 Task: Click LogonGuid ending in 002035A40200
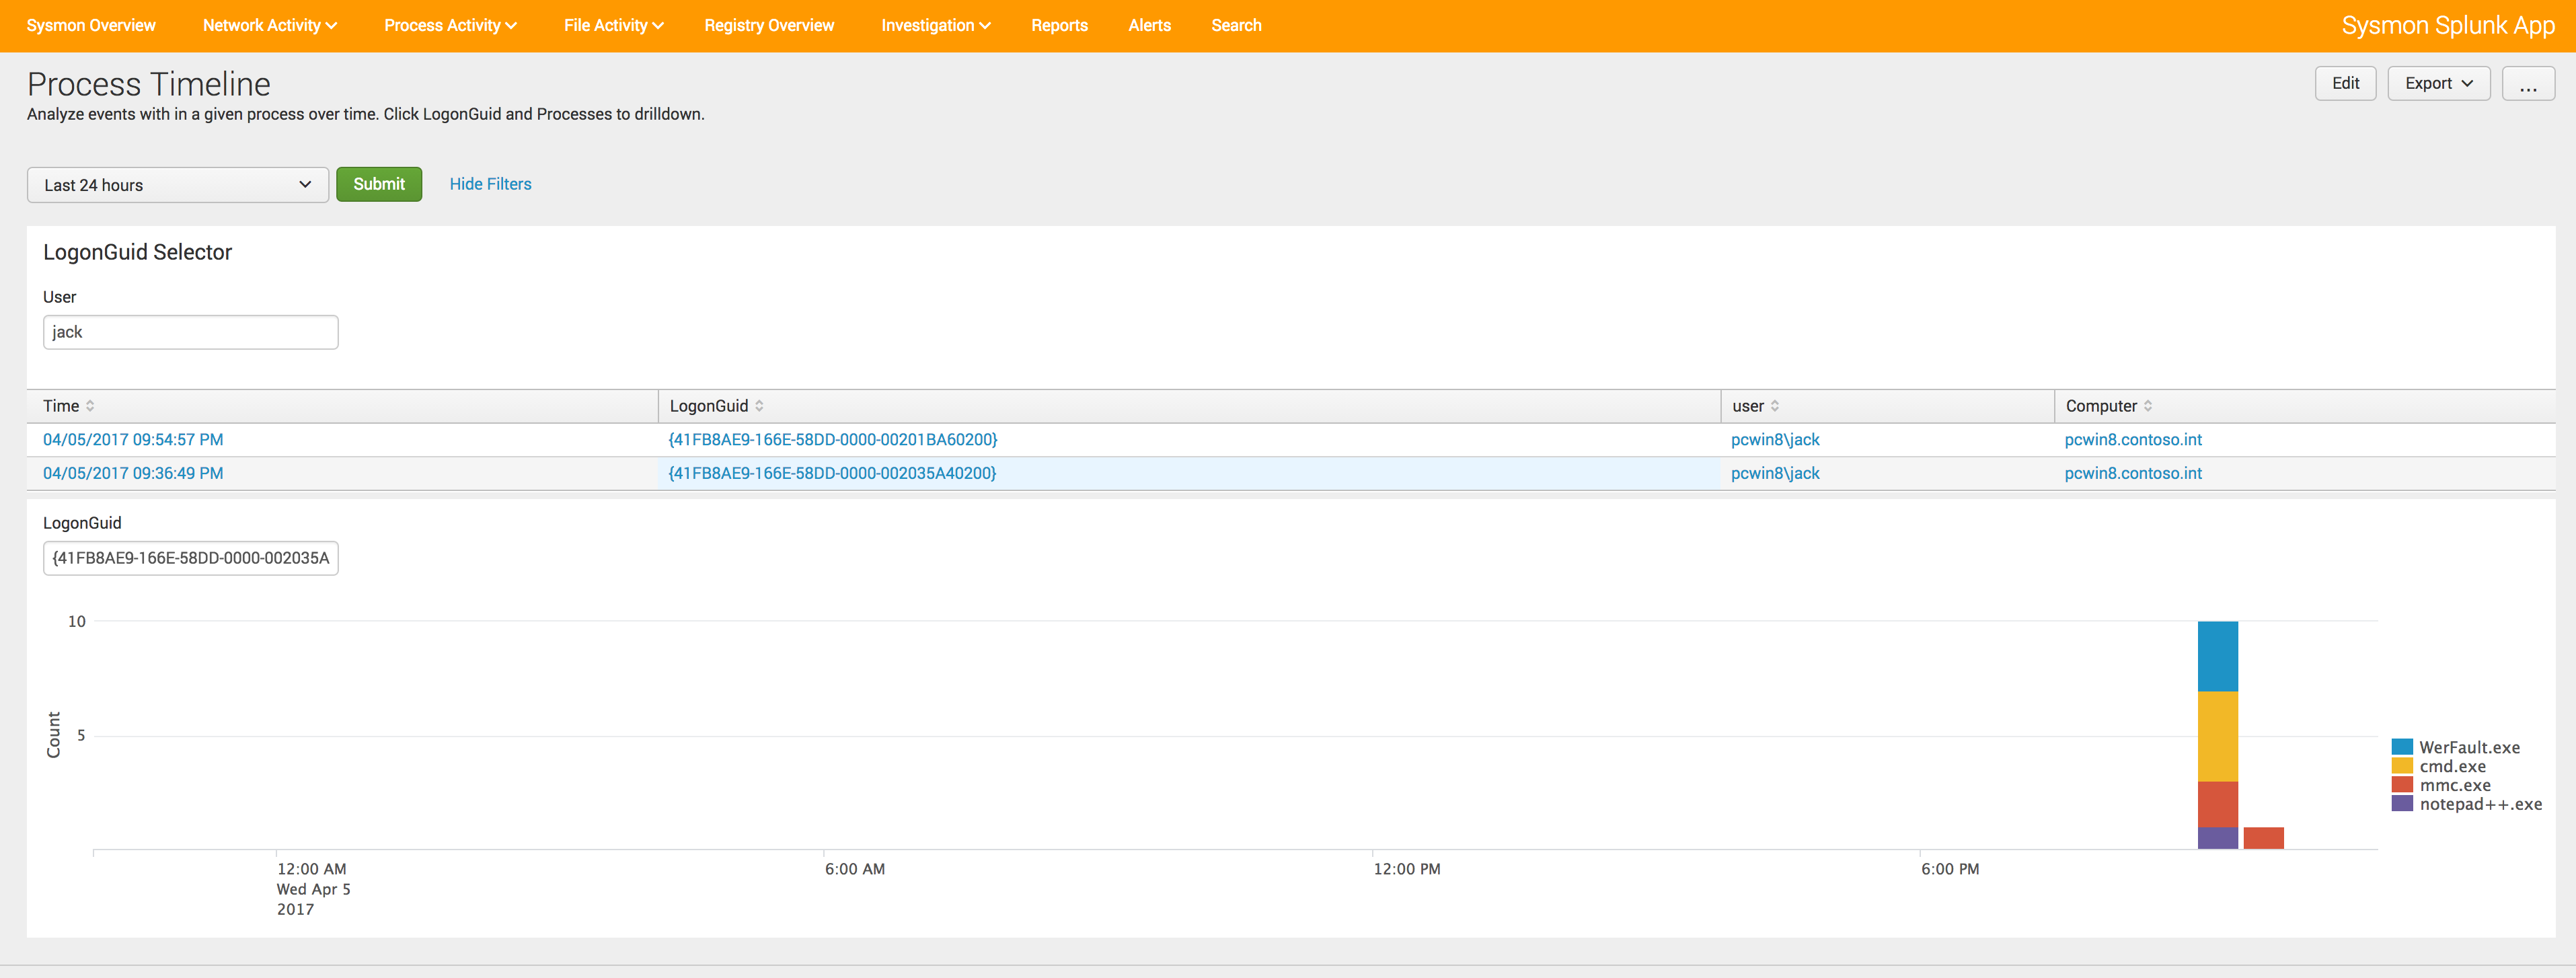click(832, 474)
